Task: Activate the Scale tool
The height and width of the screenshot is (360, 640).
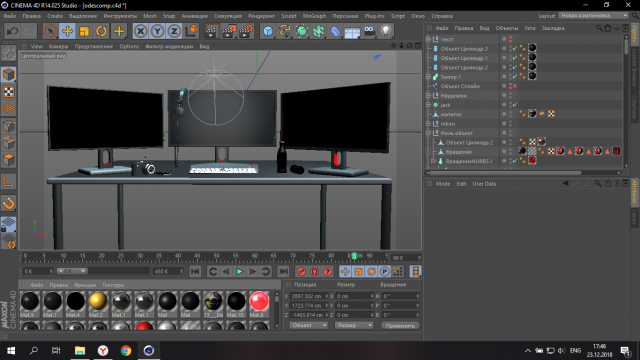Action: (84, 31)
